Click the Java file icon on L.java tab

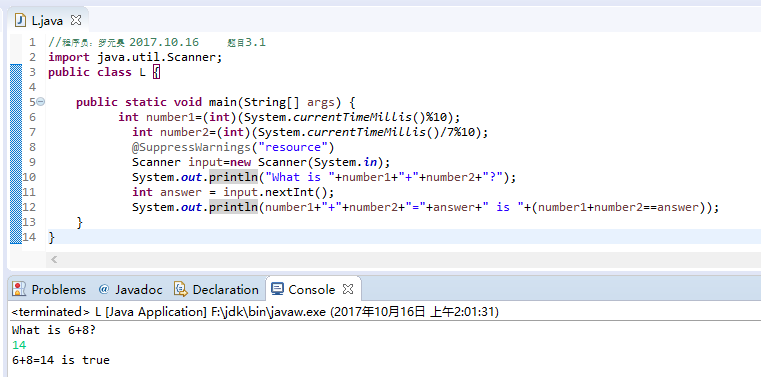point(20,20)
